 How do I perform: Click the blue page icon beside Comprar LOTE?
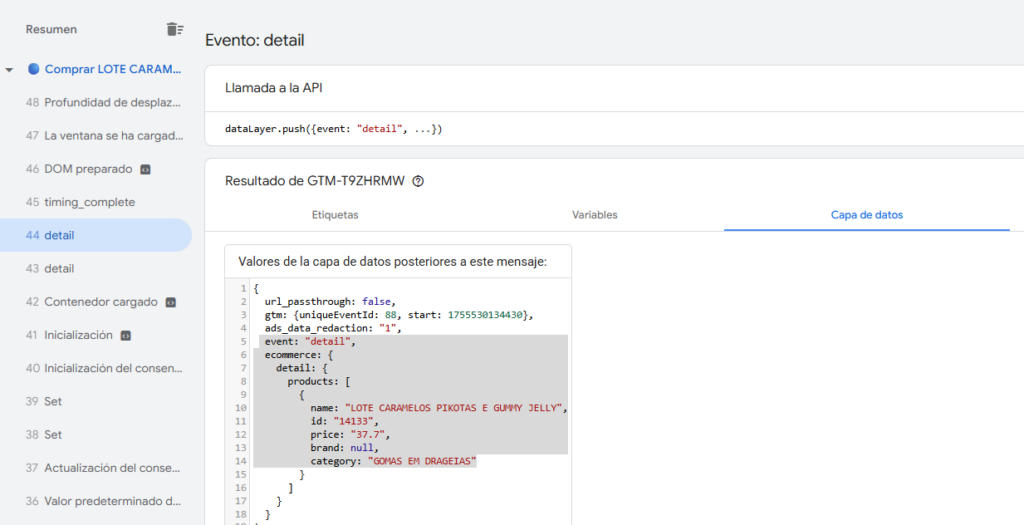pos(33,69)
